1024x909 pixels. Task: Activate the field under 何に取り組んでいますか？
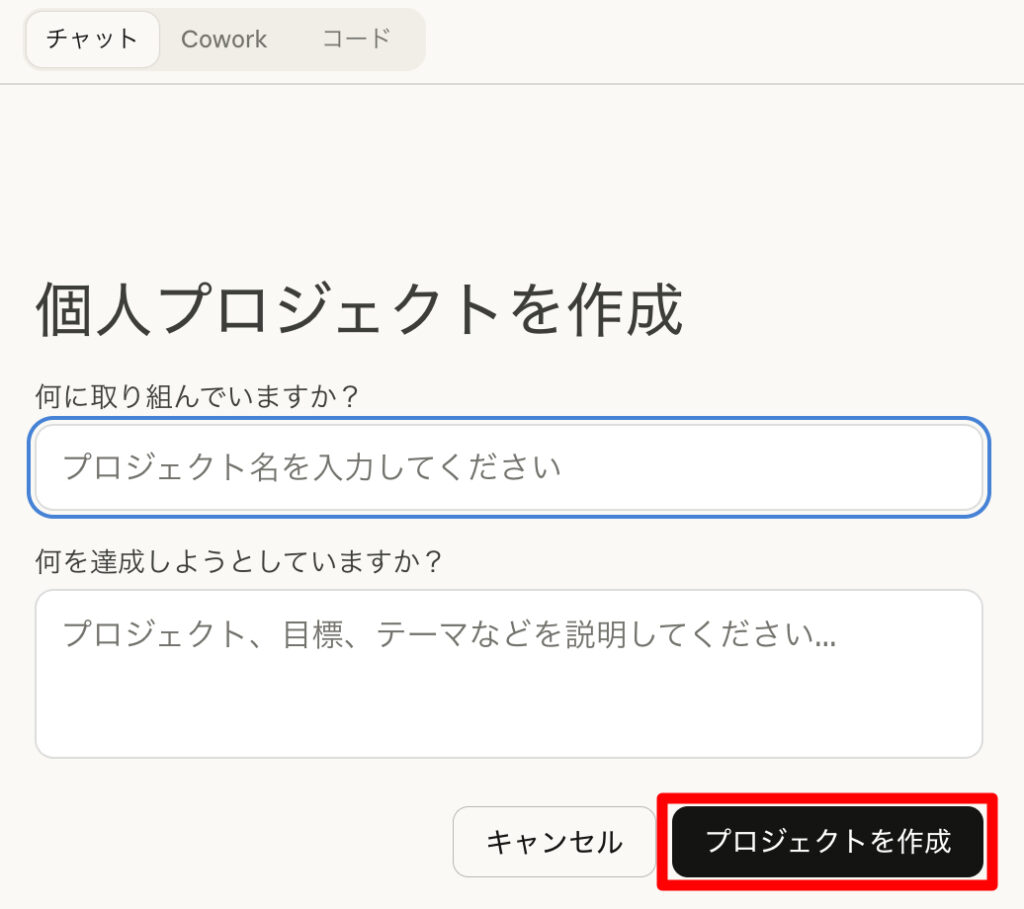(510, 467)
